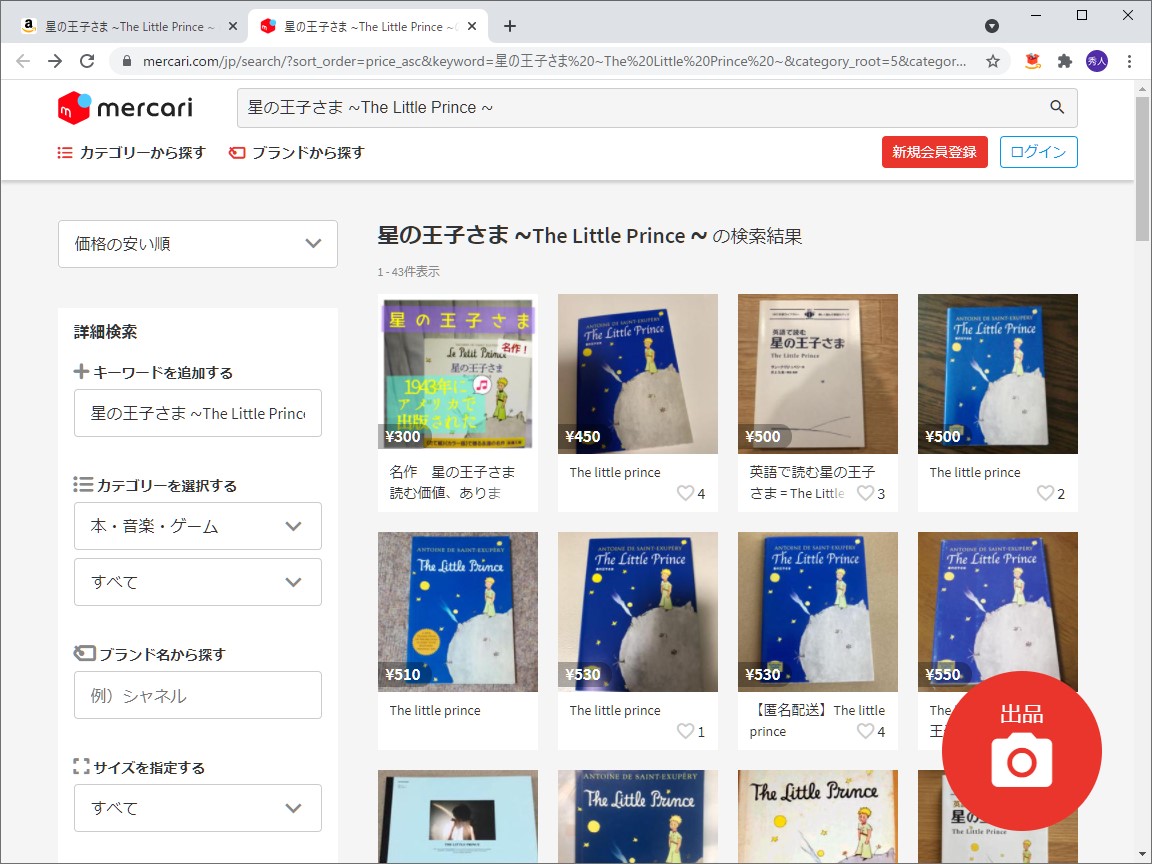Click the browser extensions puzzle icon
1152x864 pixels.
[x=1063, y=61]
